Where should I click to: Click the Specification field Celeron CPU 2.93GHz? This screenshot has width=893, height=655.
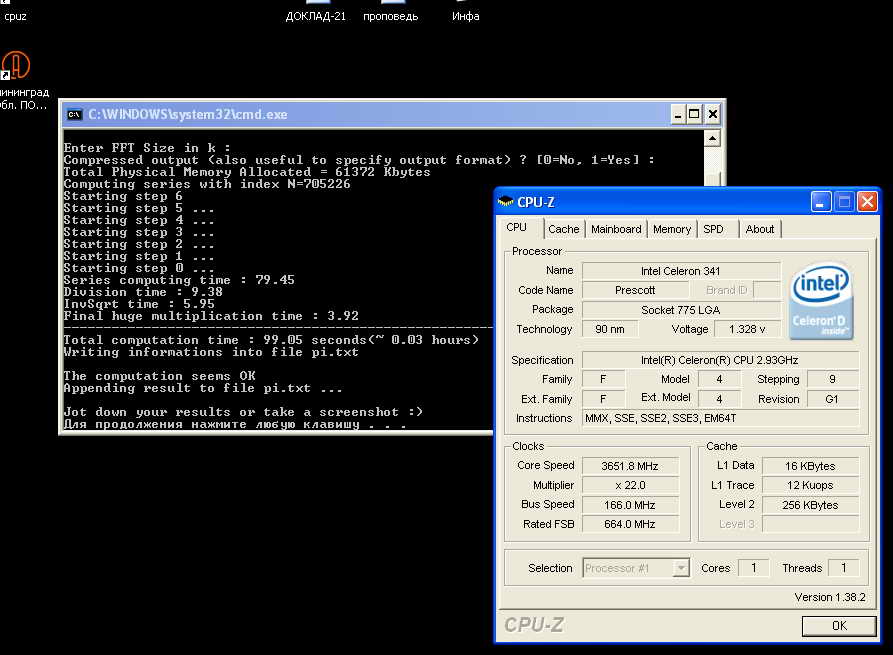pyautogui.click(x=720, y=360)
